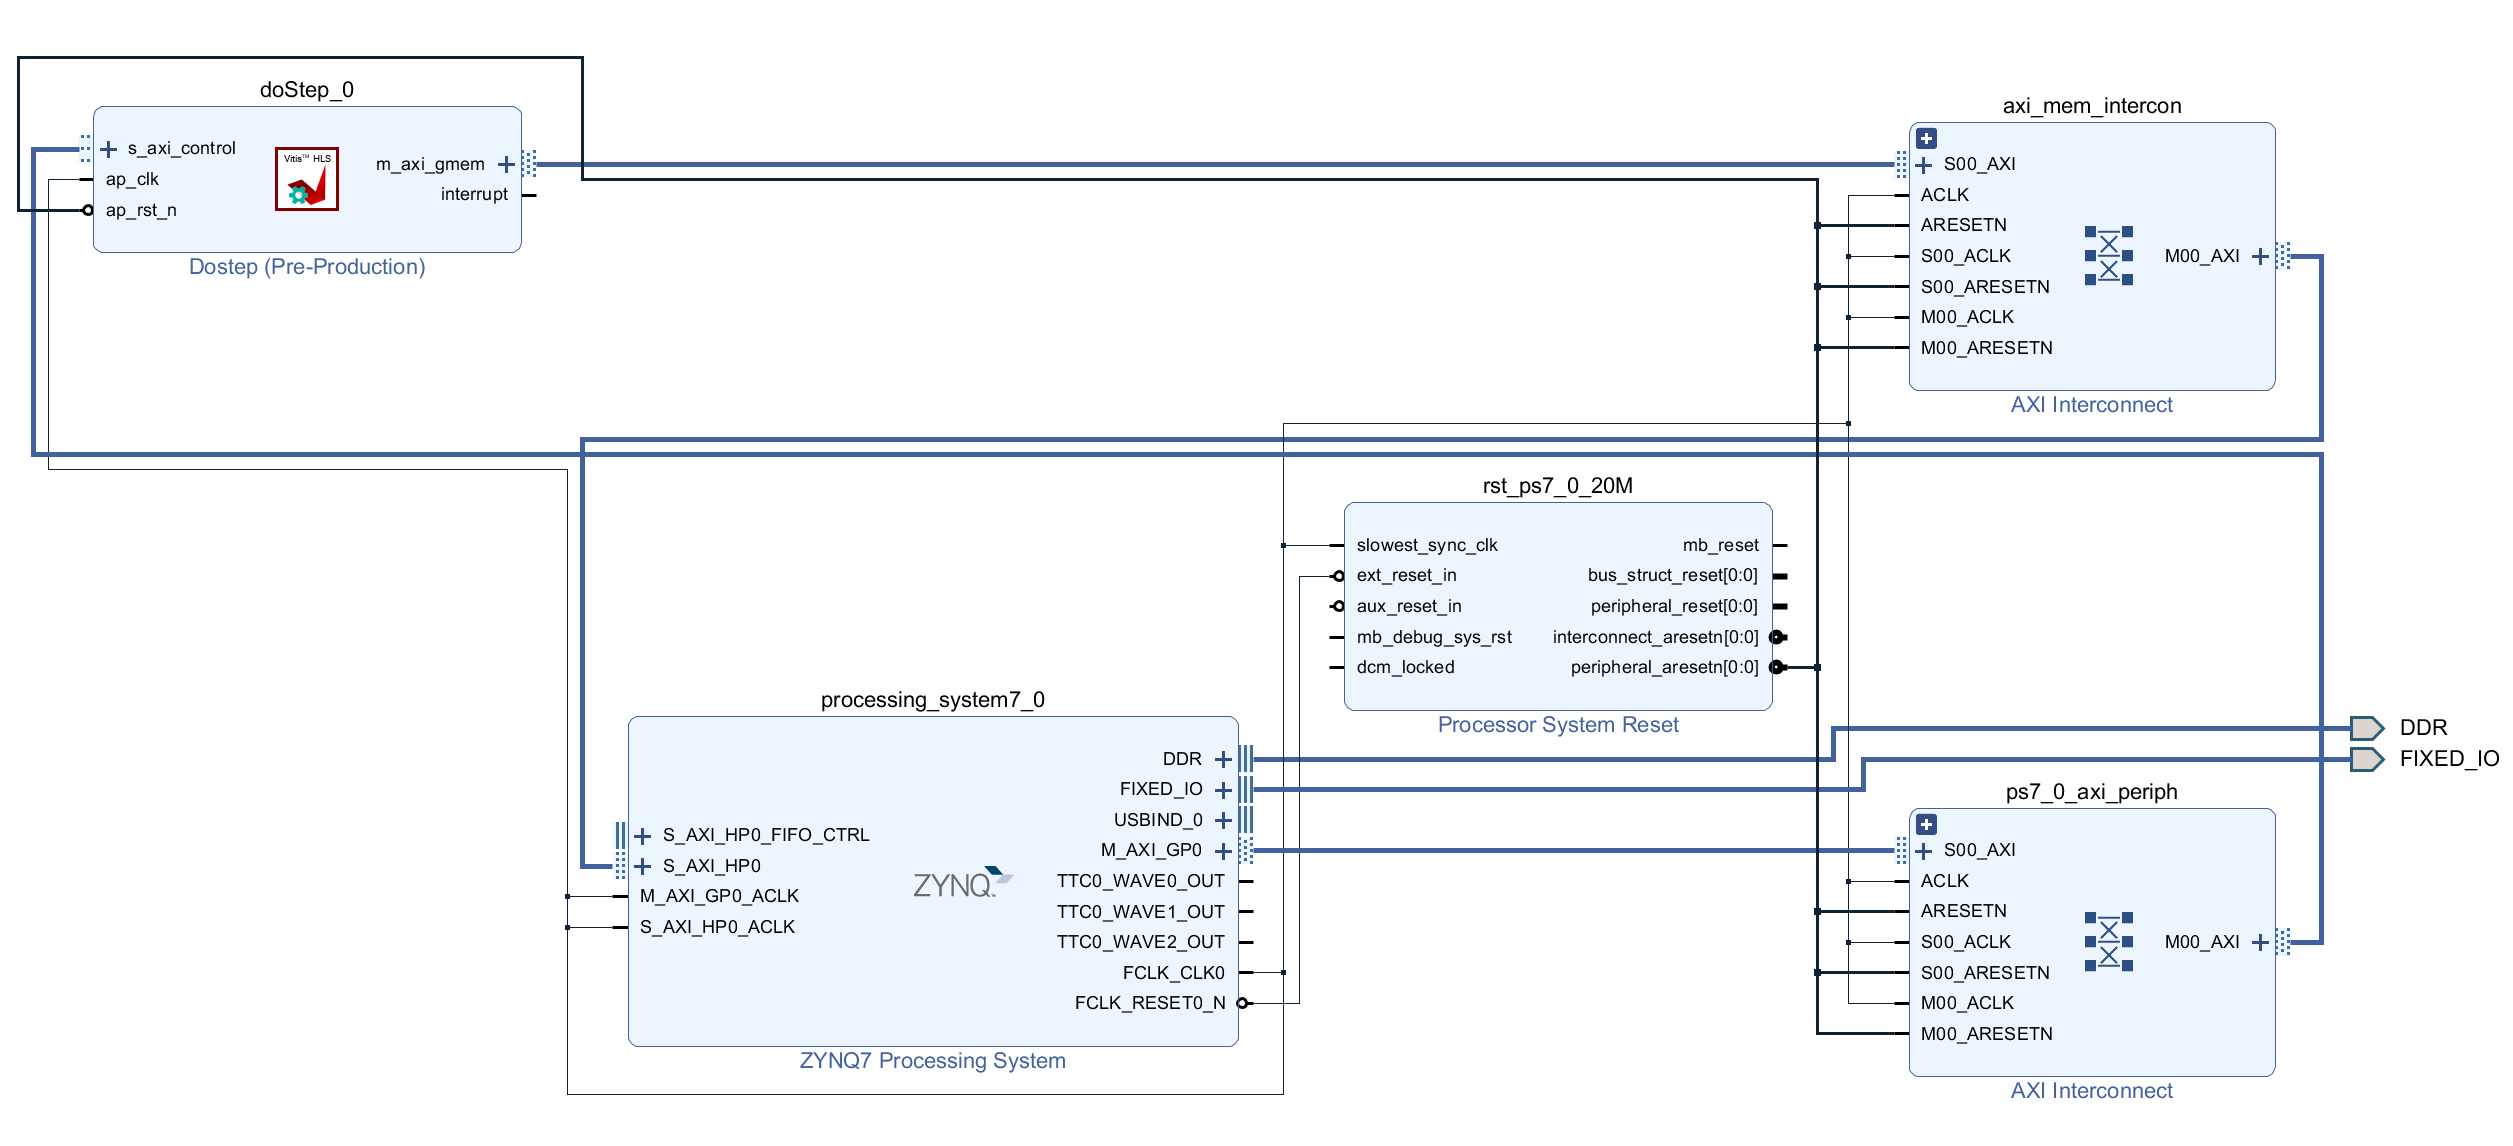Expand the s_axi_control interface on doStep_0

pos(109,149)
